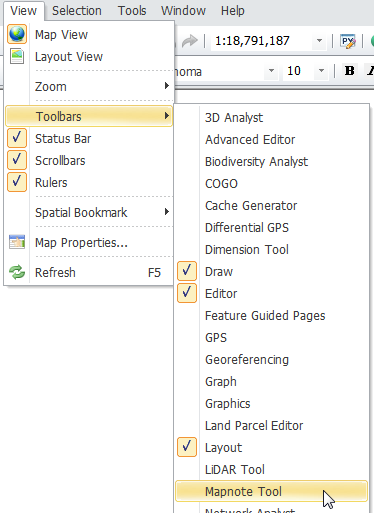This screenshot has height=513, width=374.
Task: Toggle the Bold formatting button
Action: pyautogui.click(x=349, y=71)
